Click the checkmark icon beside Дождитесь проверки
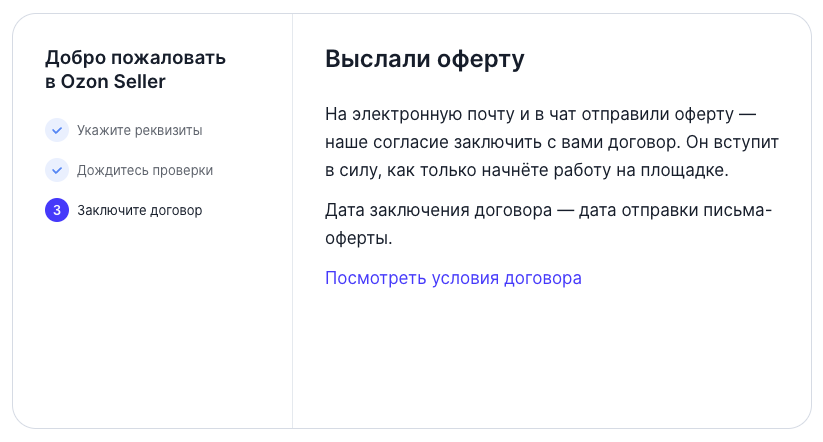The image size is (823, 442). coord(57,170)
